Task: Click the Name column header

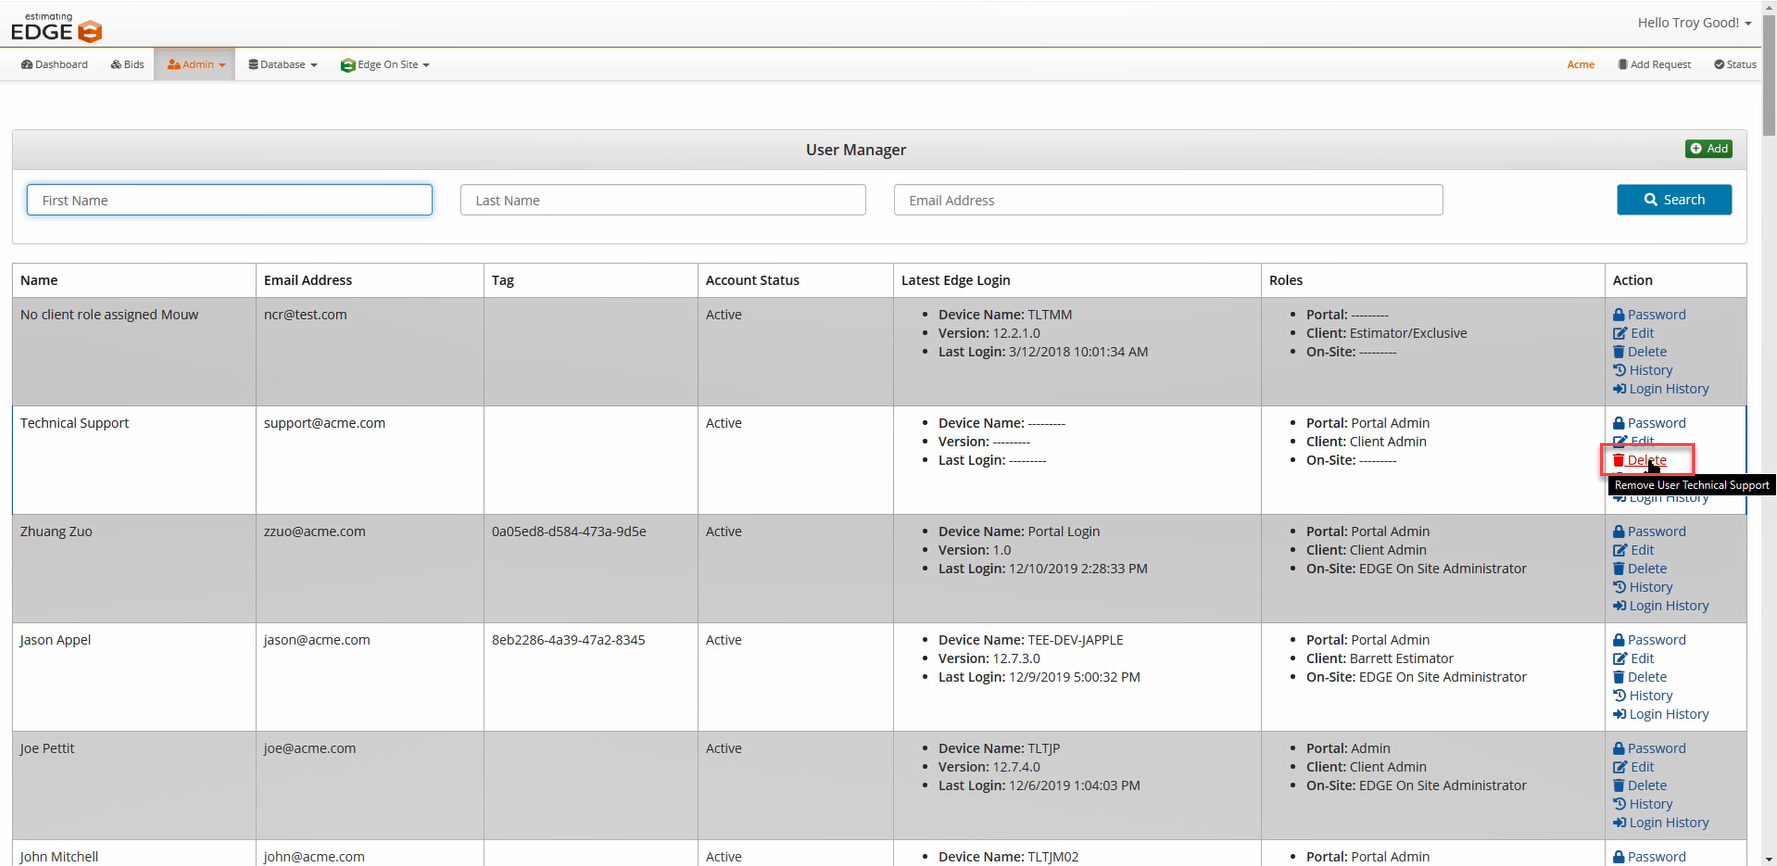Action: click(x=134, y=280)
